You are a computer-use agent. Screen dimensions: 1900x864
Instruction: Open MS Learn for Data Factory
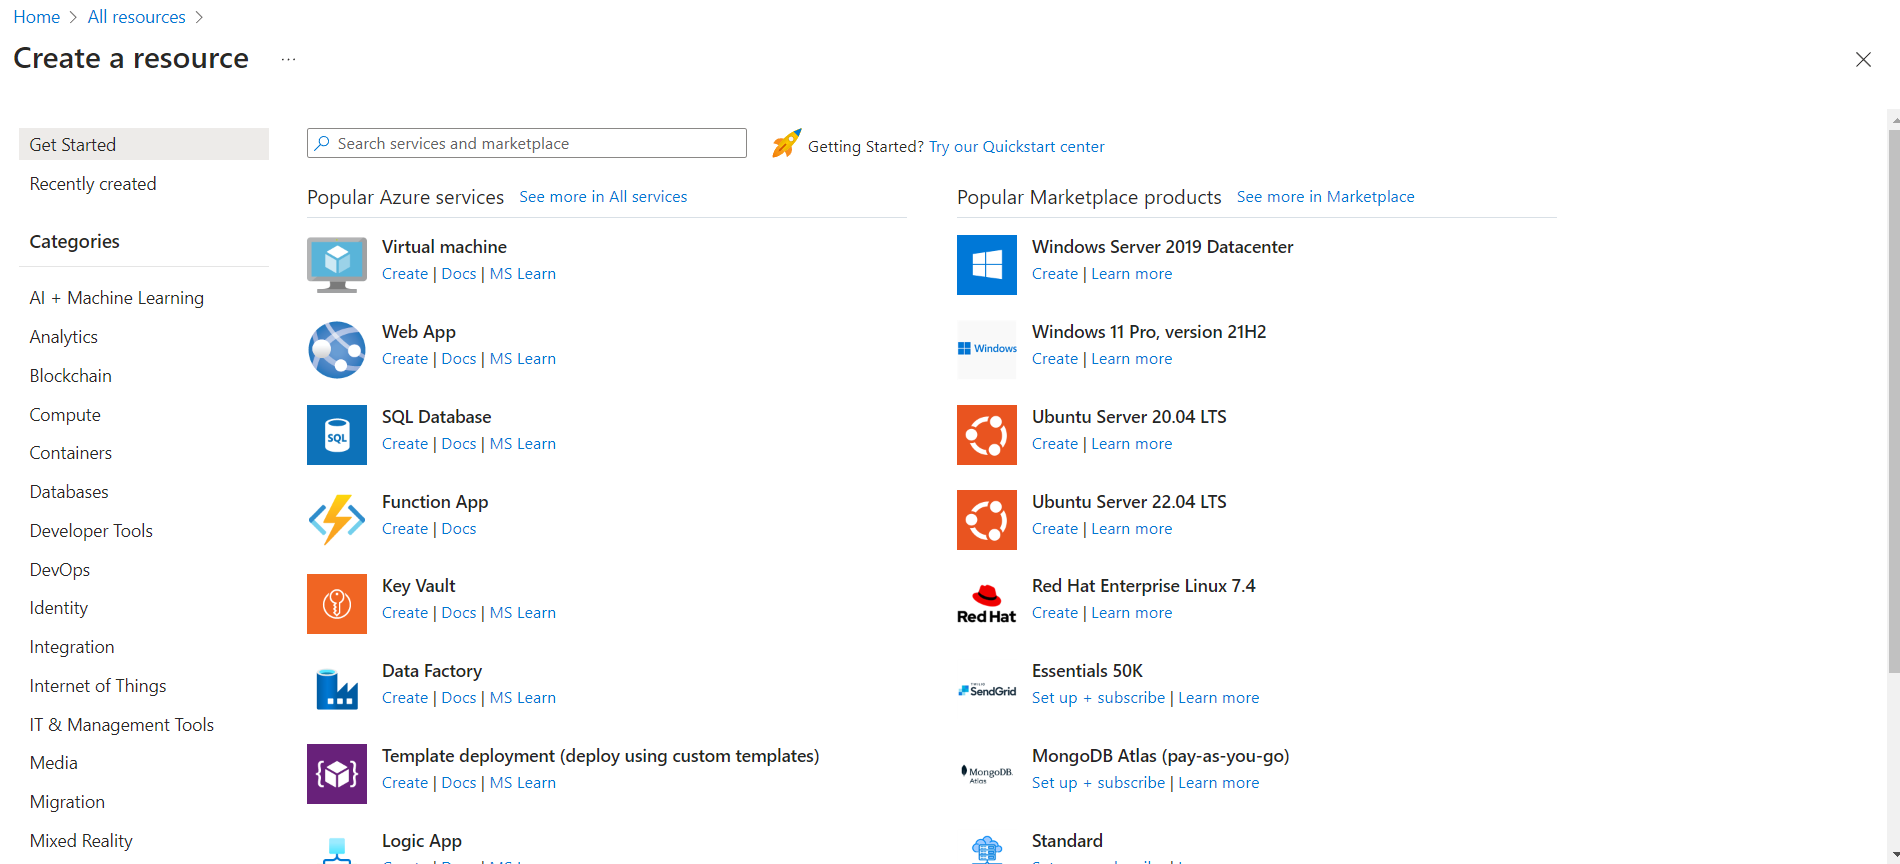[523, 698]
